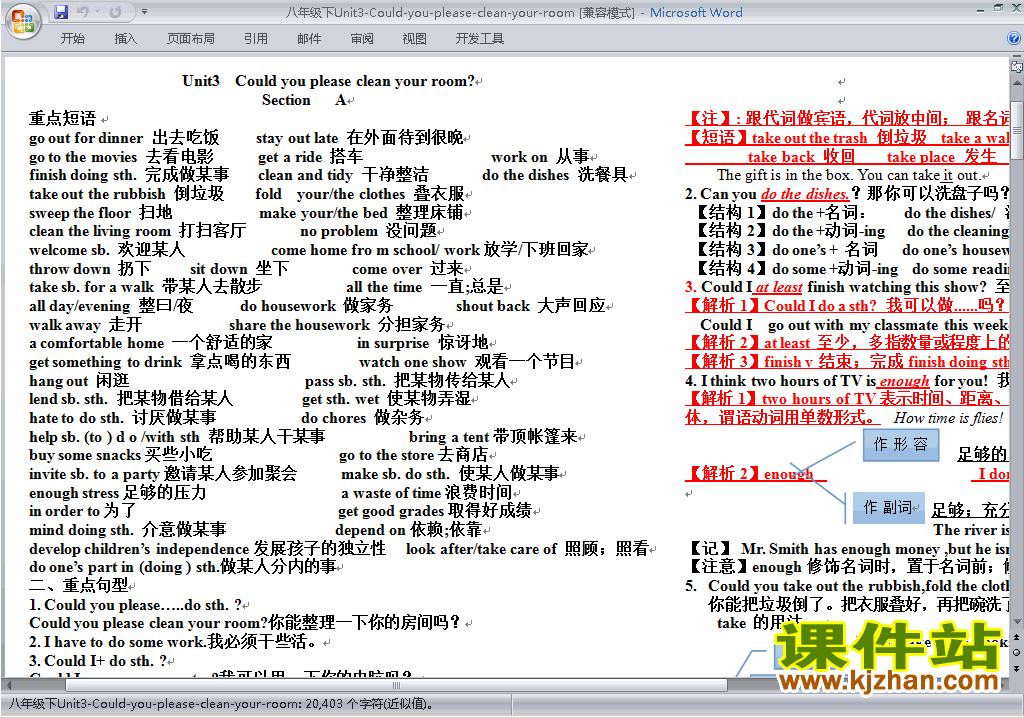Click the phrase 'get good grades'

pyautogui.click(x=390, y=512)
